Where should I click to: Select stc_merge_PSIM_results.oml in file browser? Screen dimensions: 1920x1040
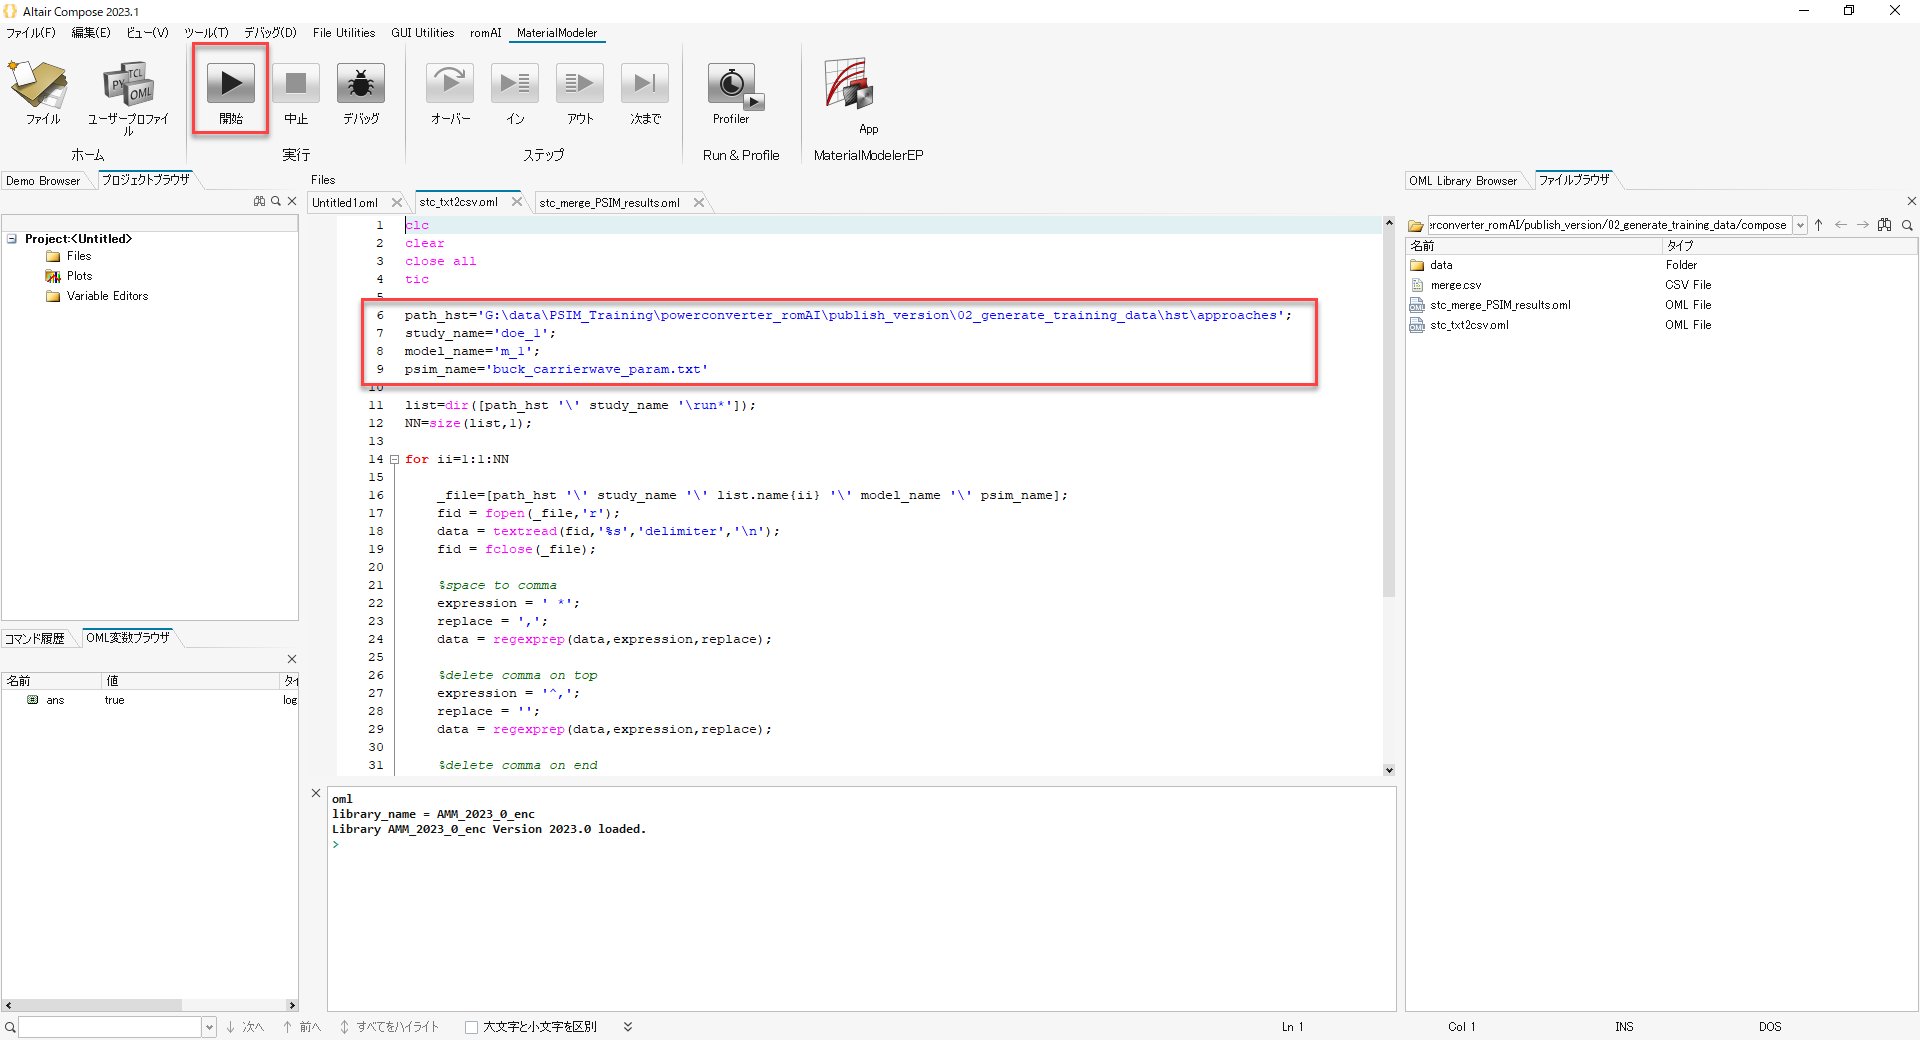1500,305
